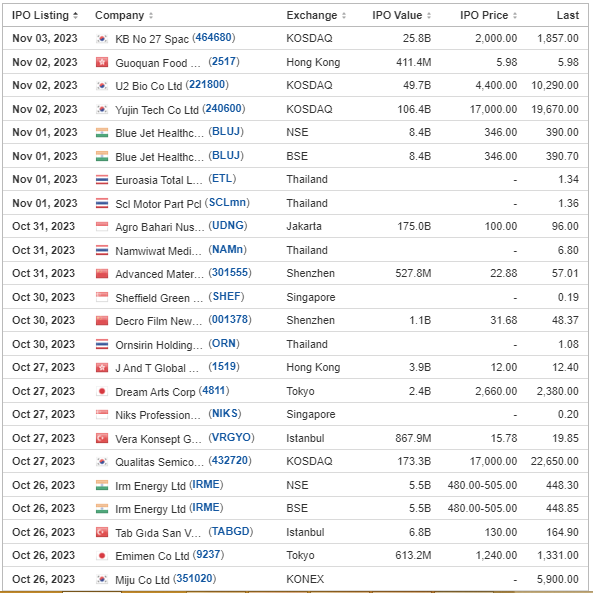The width and height of the screenshot is (593, 593).
Task: Click the IPO Value column header
Action: pos(397,16)
